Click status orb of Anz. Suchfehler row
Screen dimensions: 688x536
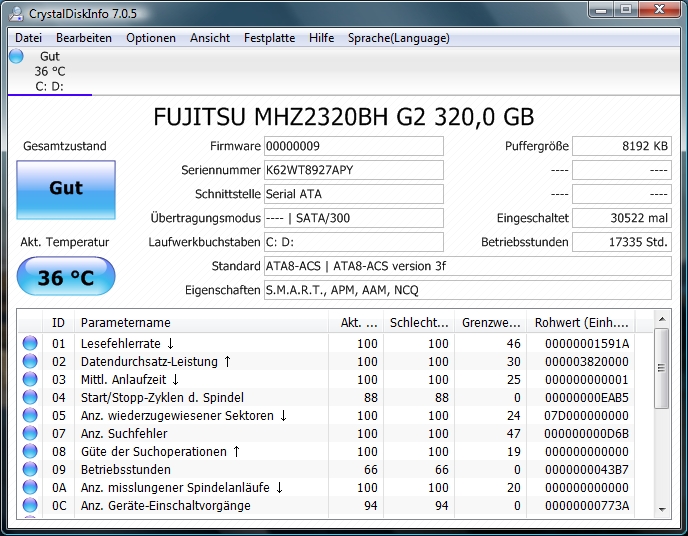point(30,433)
